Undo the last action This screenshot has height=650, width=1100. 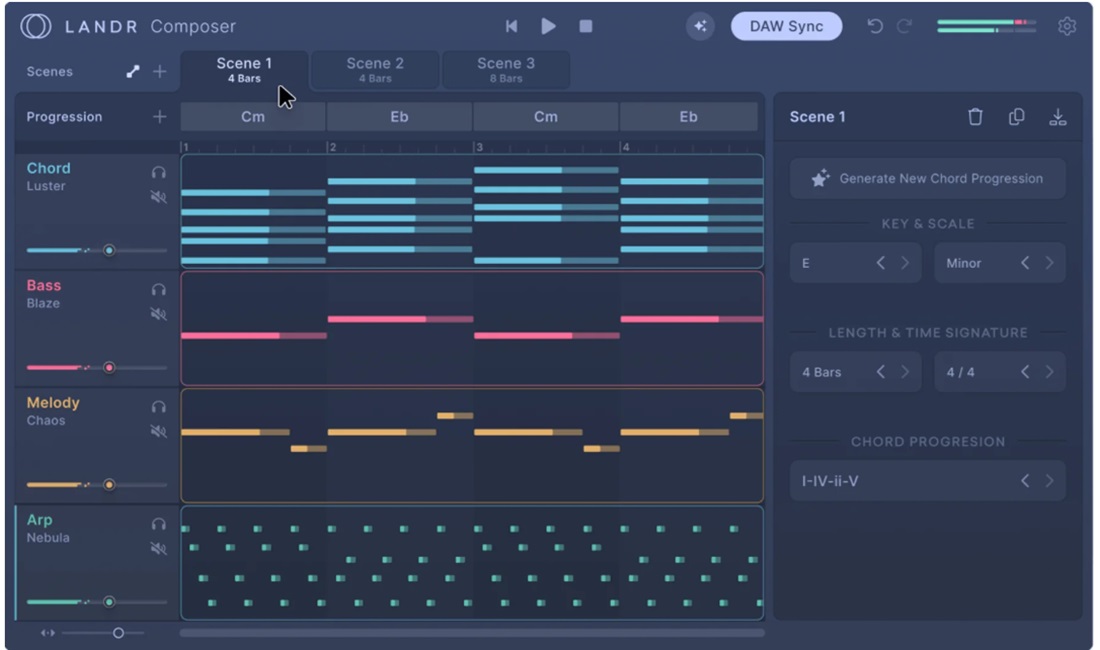pos(875,26)
